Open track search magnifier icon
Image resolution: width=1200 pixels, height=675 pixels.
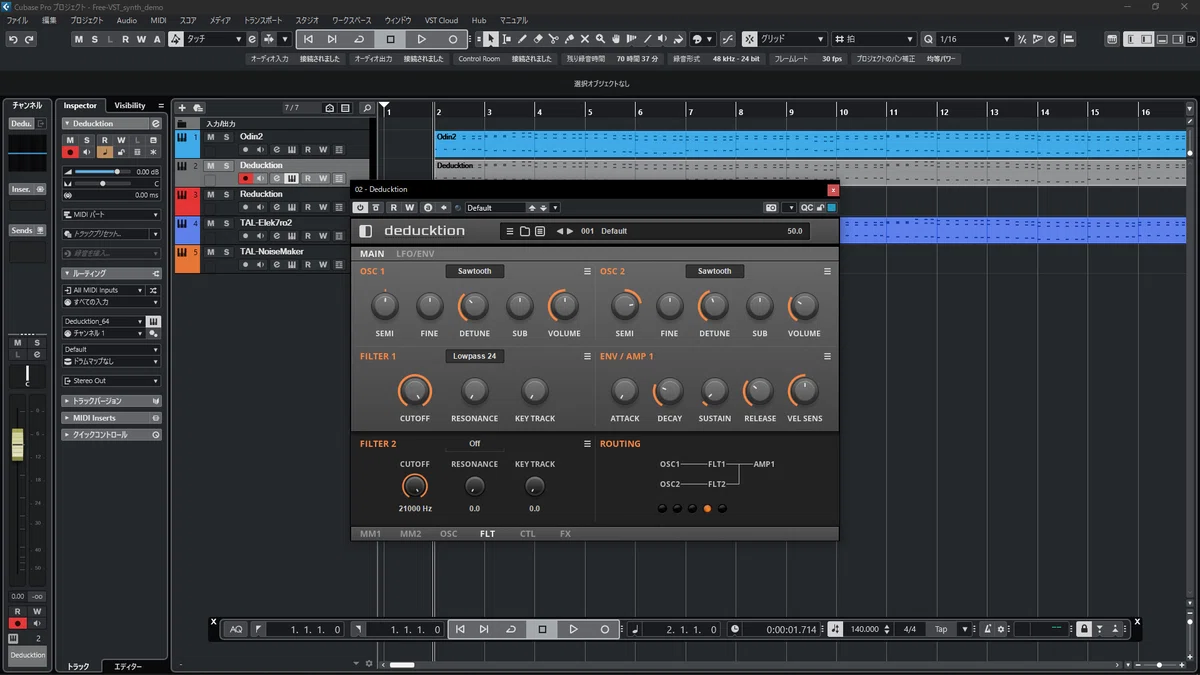click(x=366, y=108)
